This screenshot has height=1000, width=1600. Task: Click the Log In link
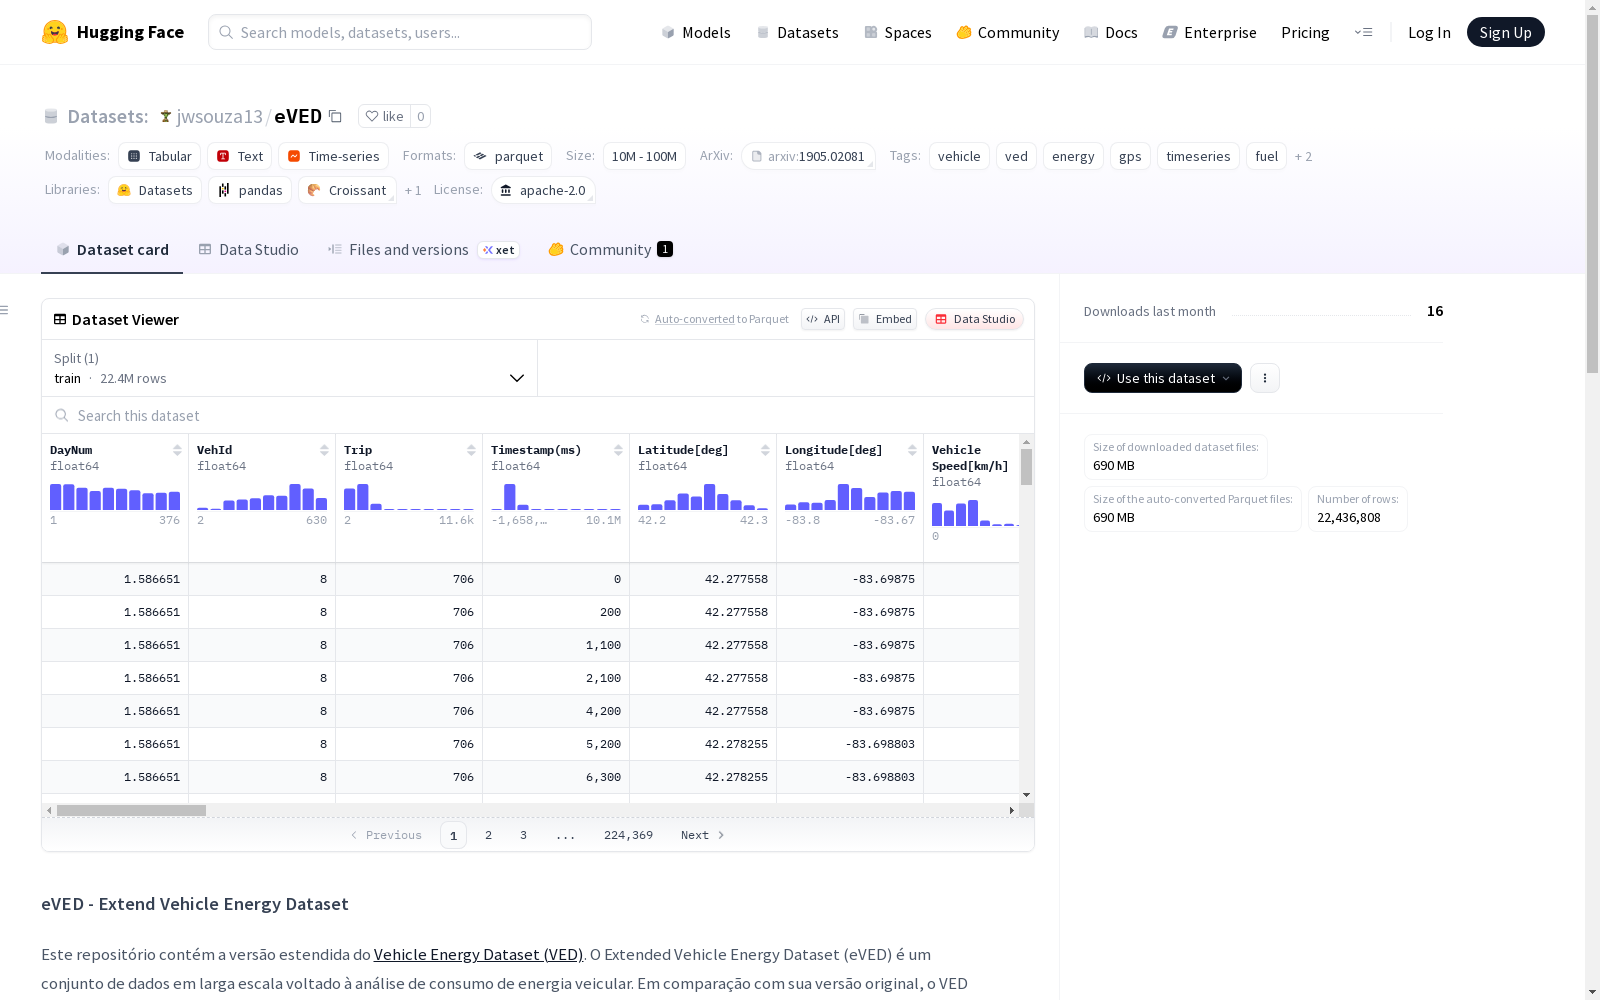point(1429,32)
